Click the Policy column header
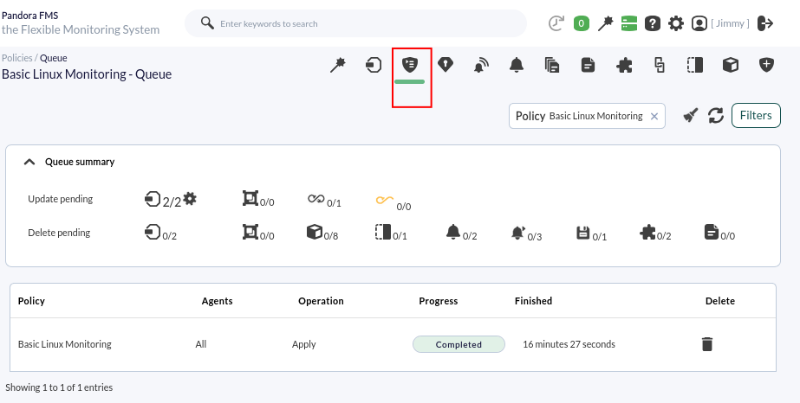 [x=32, y=301]
